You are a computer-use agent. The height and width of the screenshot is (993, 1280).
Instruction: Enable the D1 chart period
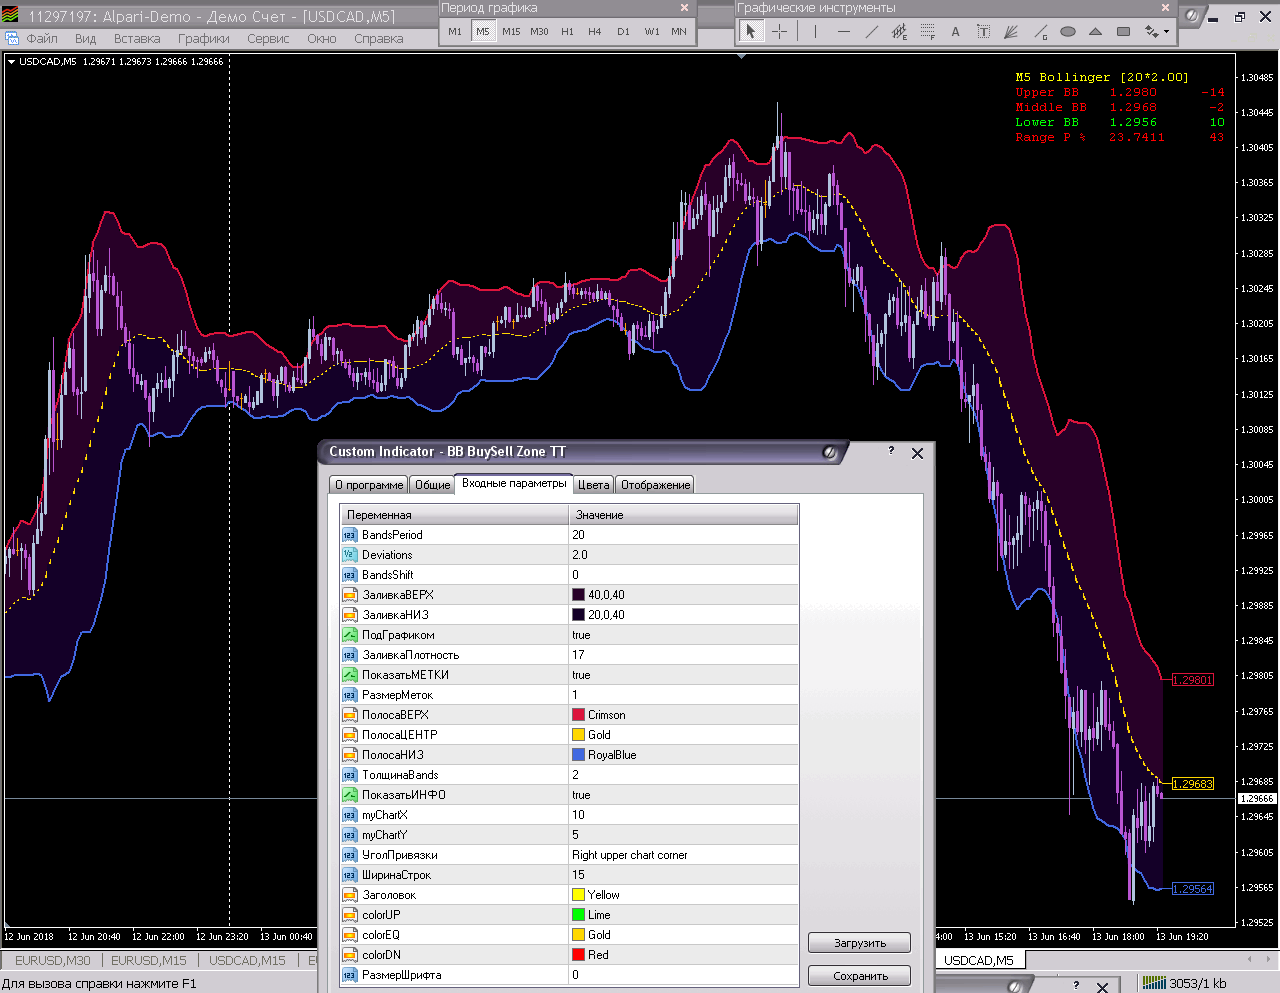[623, 32]
